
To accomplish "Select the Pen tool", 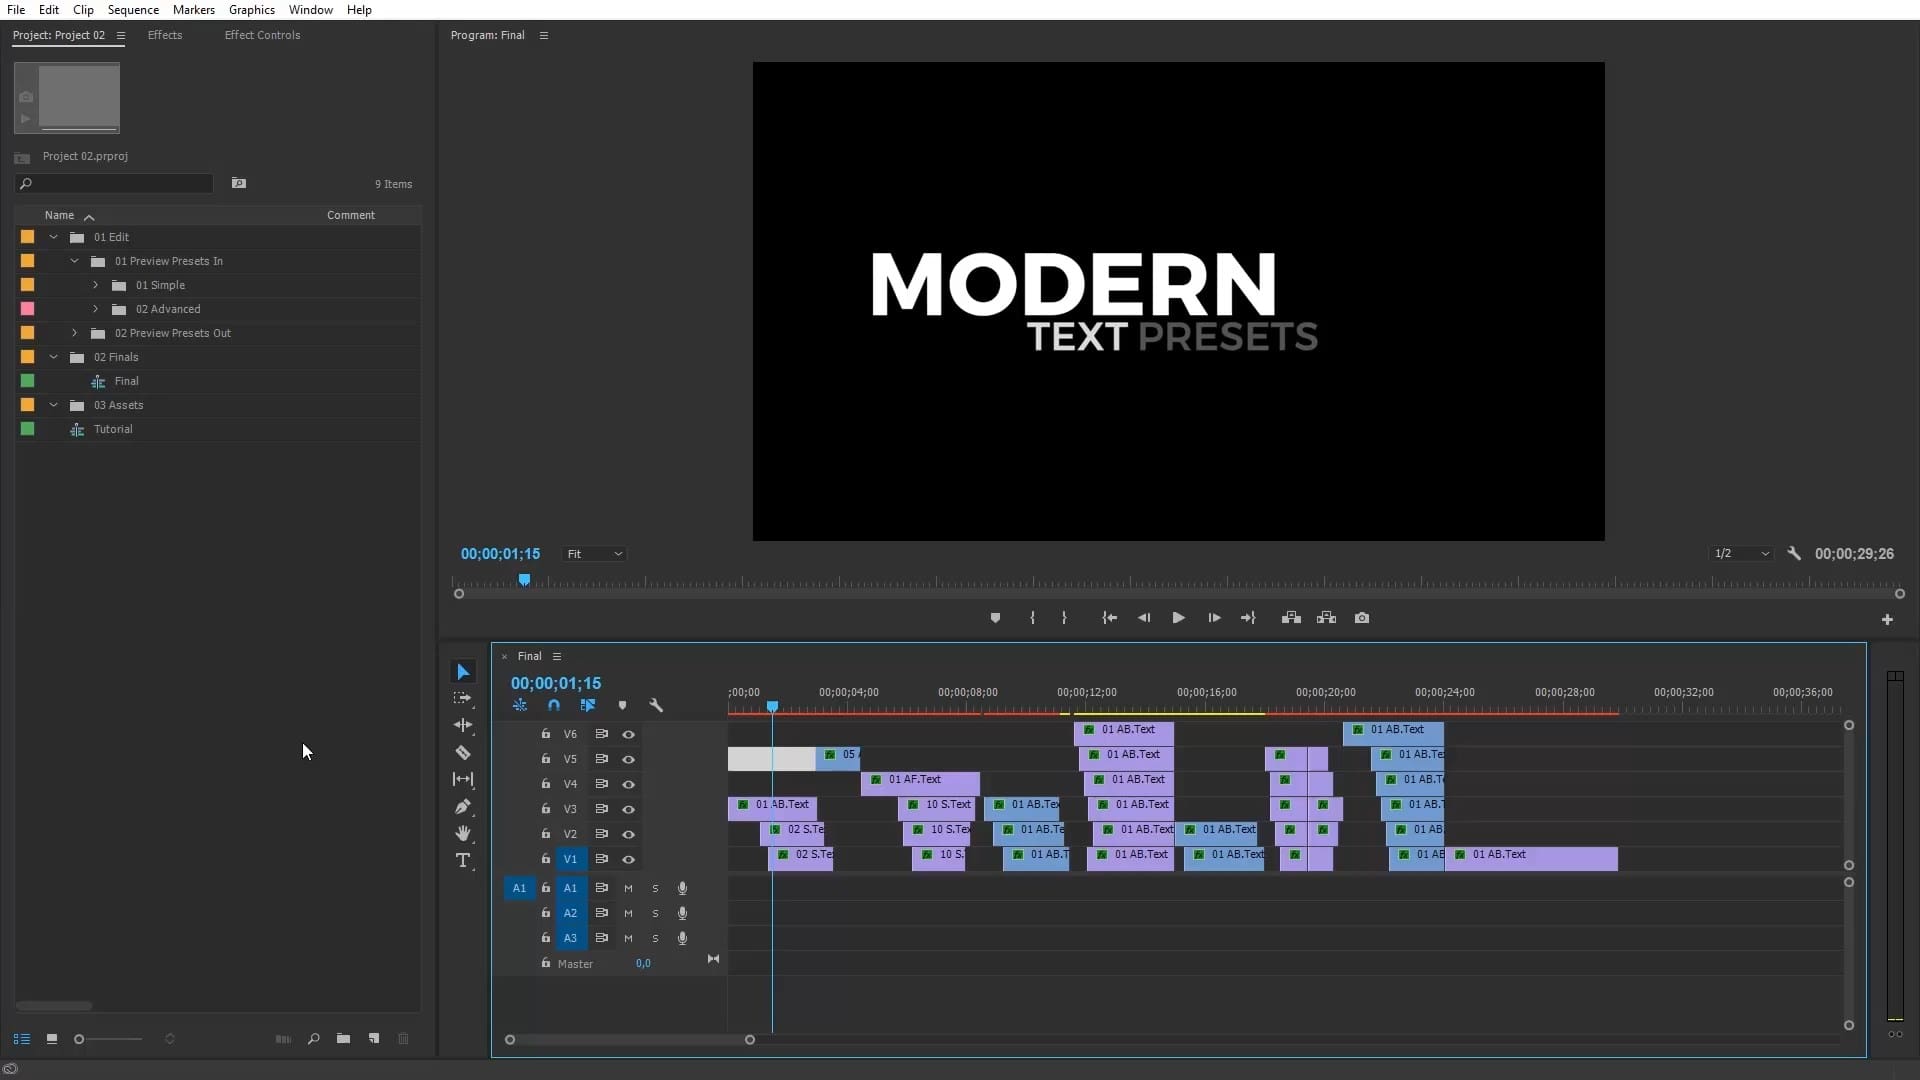I will (x=463, y=806).
